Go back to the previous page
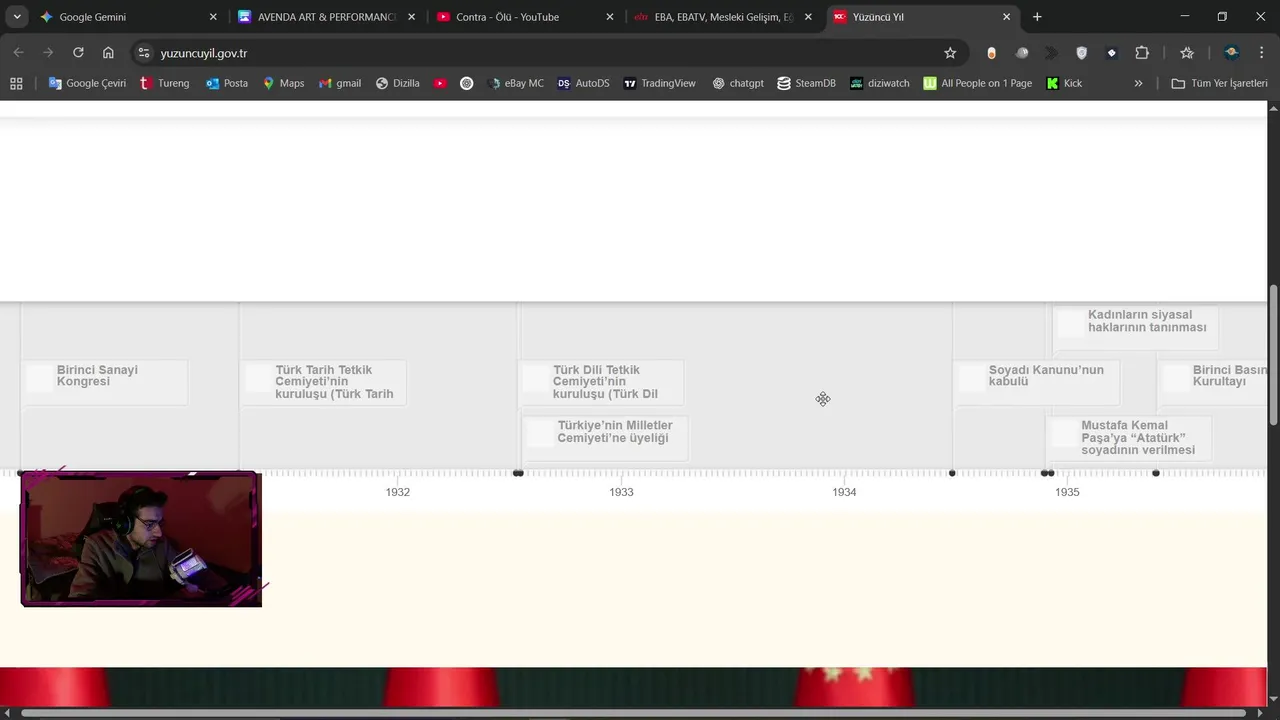 tap(18, 53)
